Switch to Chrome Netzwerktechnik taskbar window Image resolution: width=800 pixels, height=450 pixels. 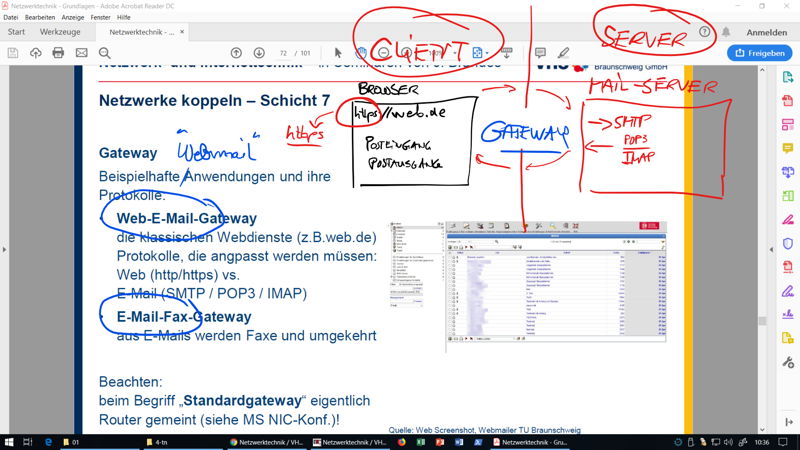pos(266,442)
